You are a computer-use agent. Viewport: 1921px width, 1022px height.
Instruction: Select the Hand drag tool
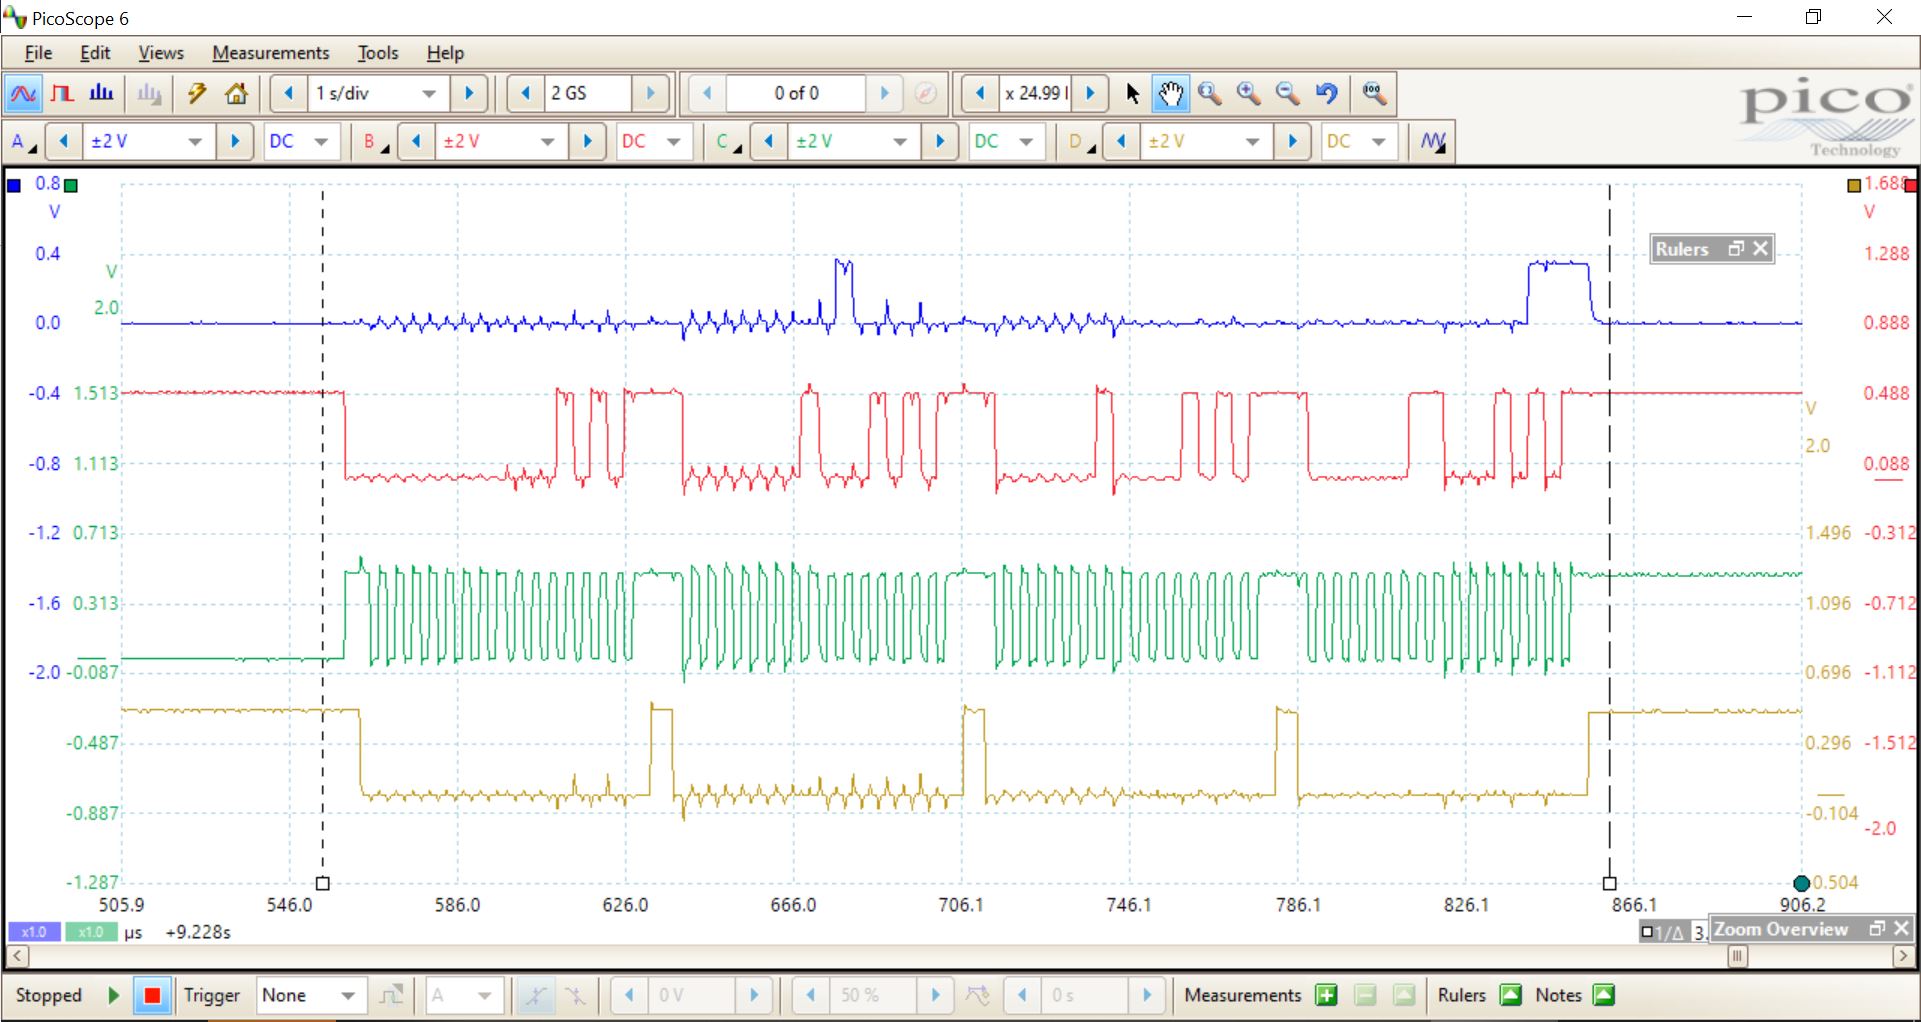tap(1171, 94)
